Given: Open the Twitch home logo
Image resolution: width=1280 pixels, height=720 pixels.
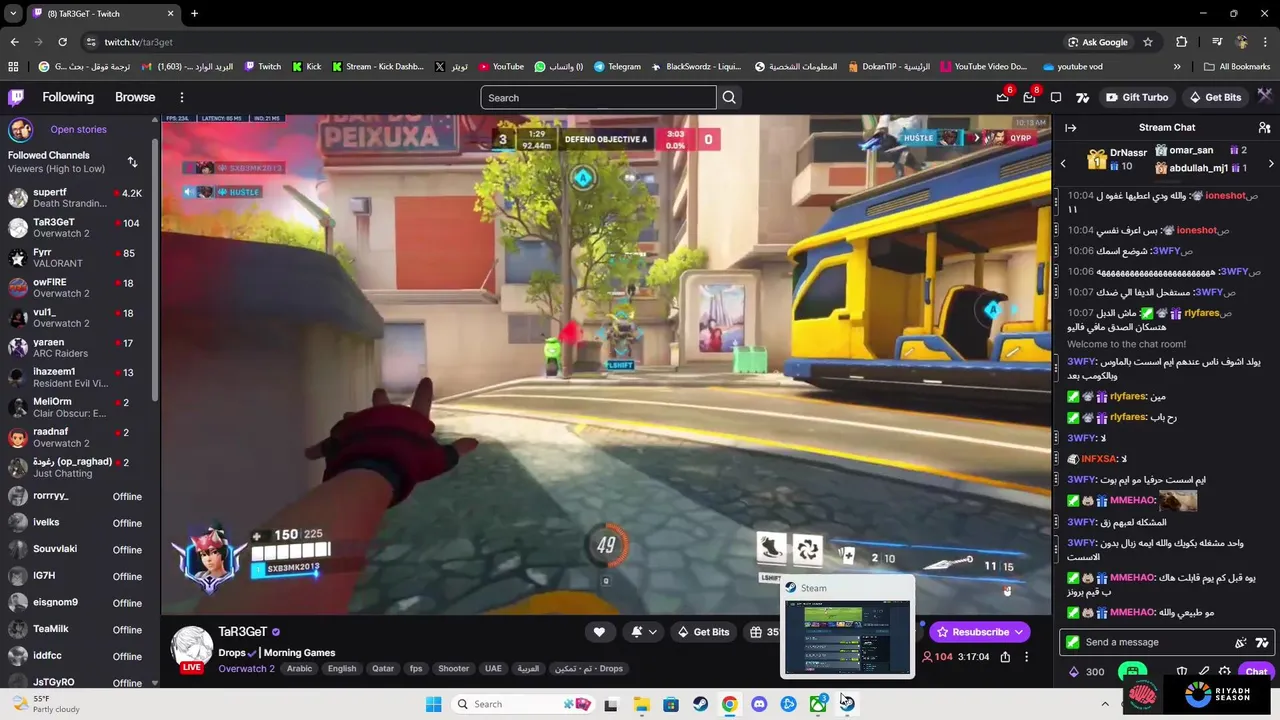Looking at the screenshot, I should pos(16,97).
